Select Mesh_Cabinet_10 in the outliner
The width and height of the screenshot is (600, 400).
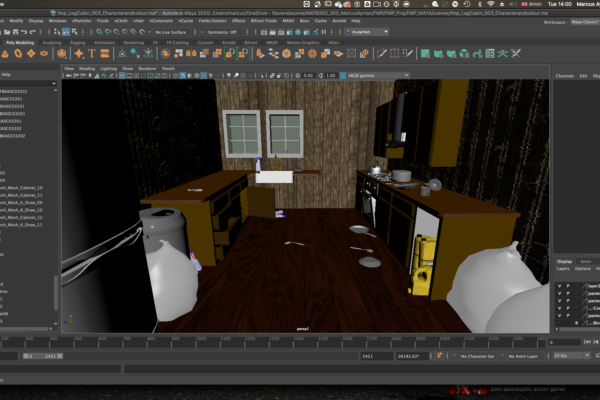click(21, 188)
